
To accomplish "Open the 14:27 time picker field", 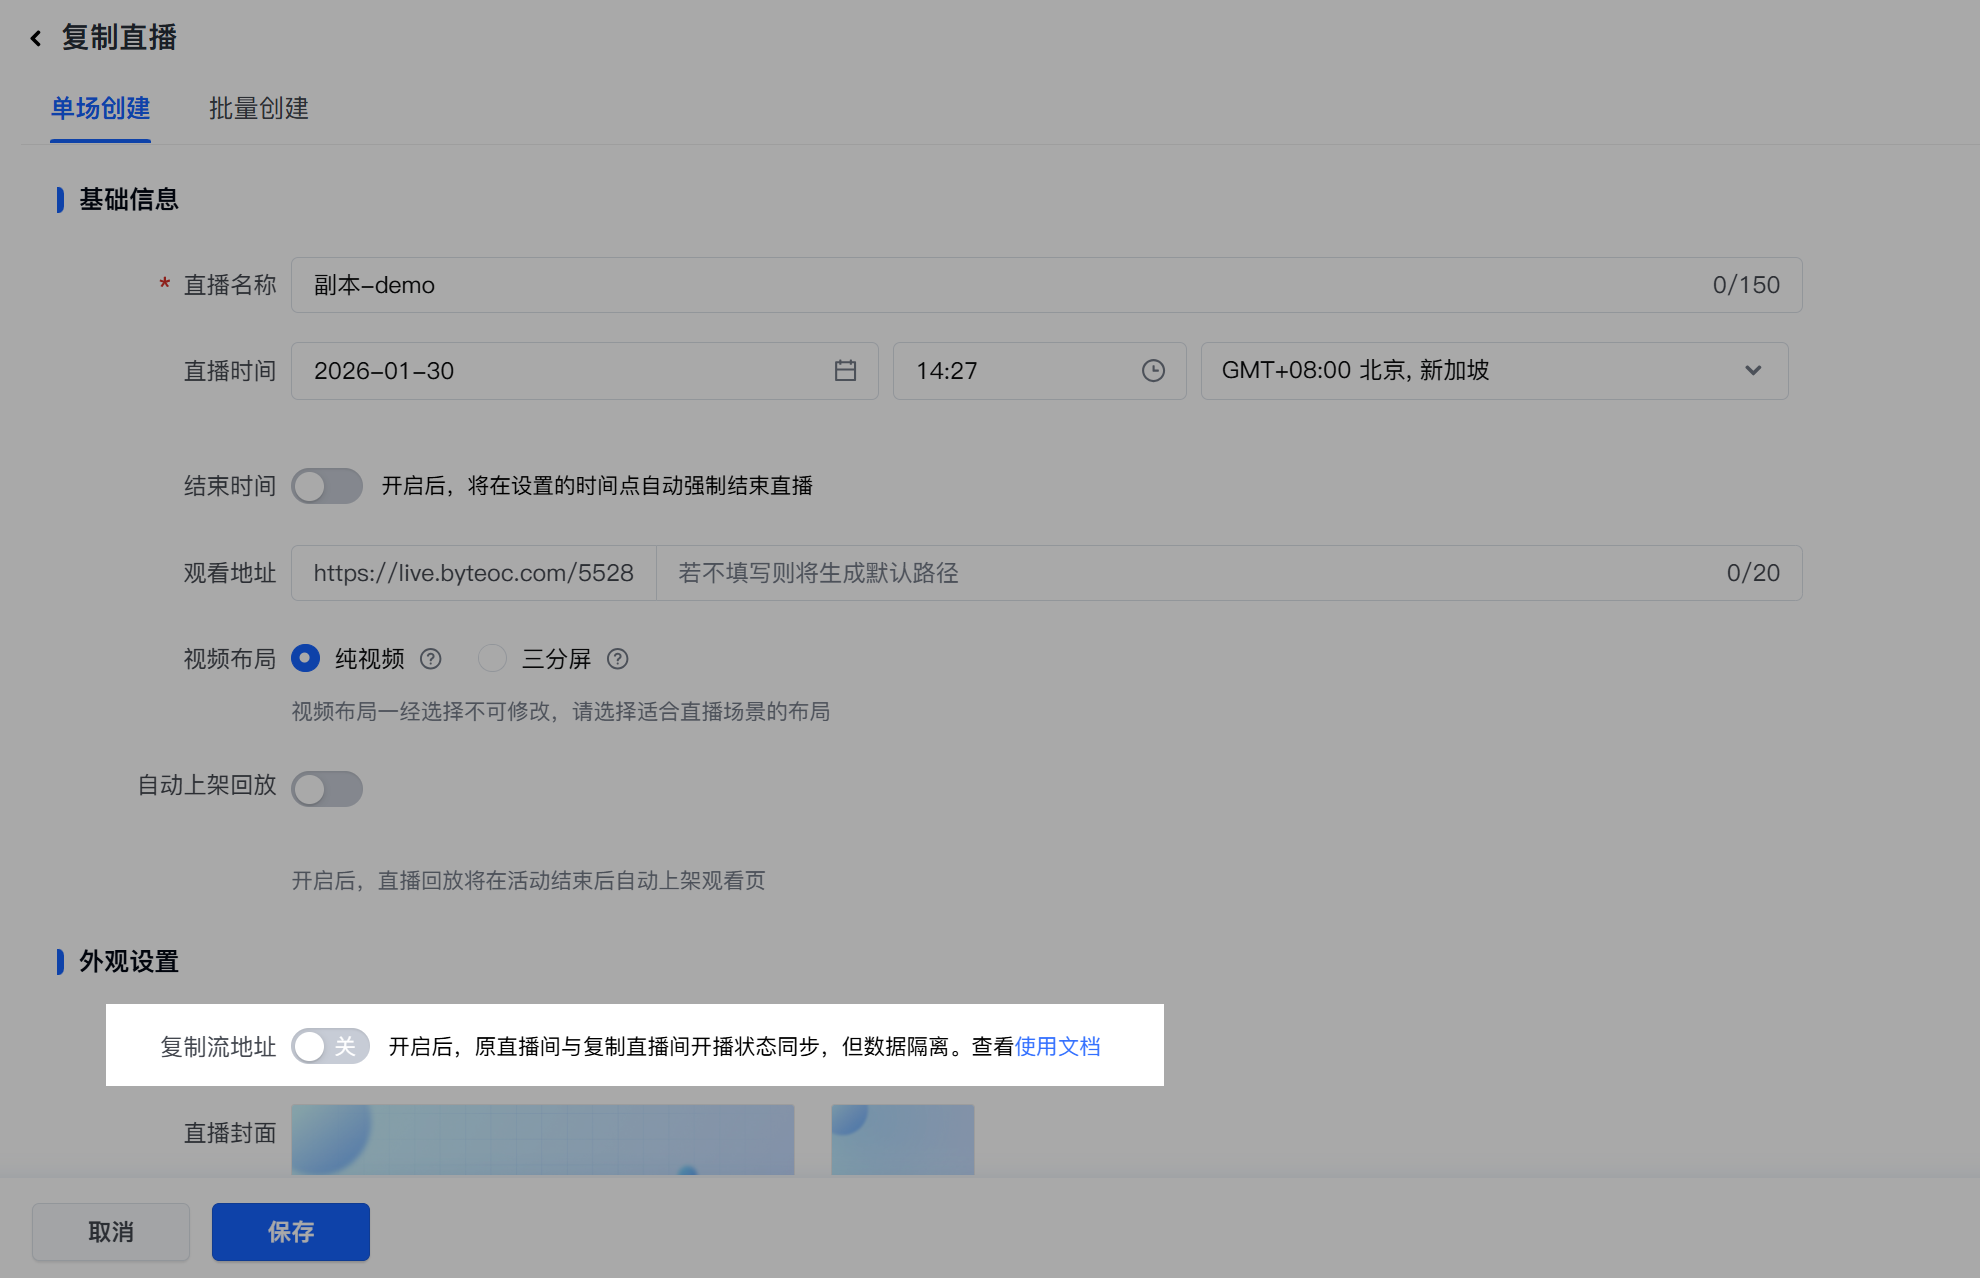I will pyautogui.click(x=1039, y=371).
